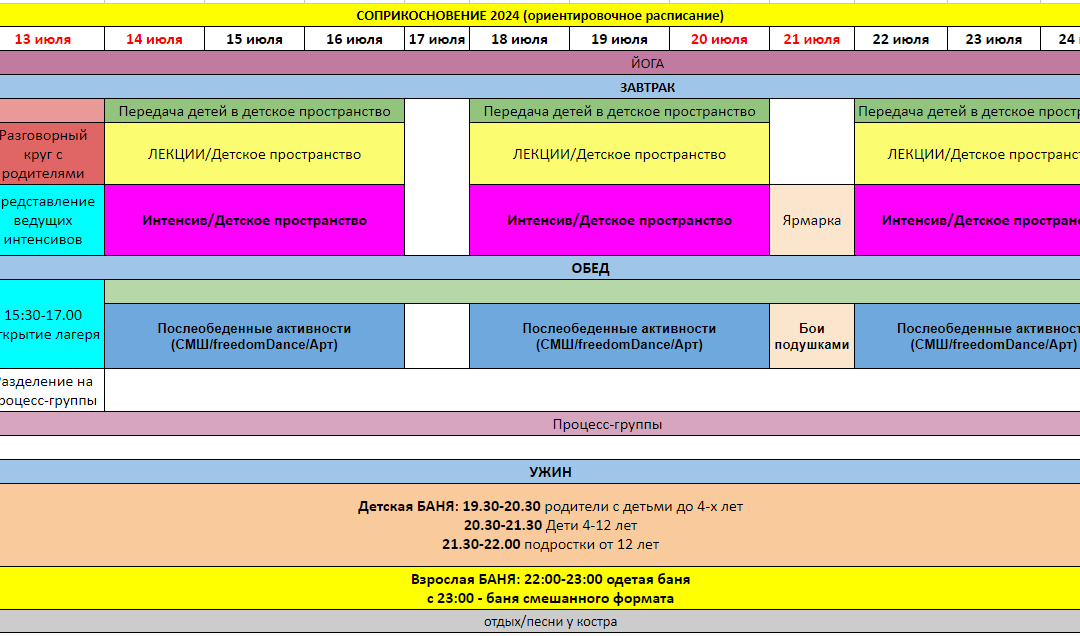Select the Детская БАНЯ schedule cell
Image resolution: width=1080 pixels, height=636 pixels.
[x=540, y=525]
